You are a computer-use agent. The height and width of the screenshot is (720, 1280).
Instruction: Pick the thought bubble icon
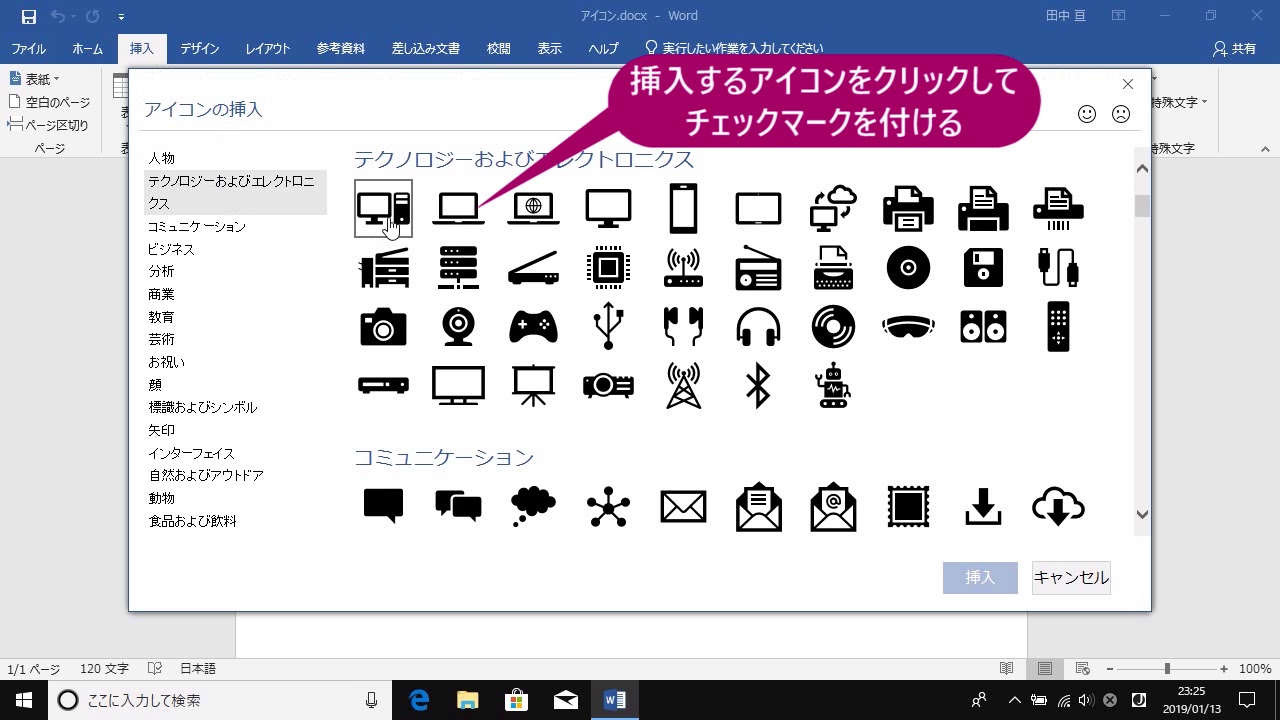[x=533, y=507]
